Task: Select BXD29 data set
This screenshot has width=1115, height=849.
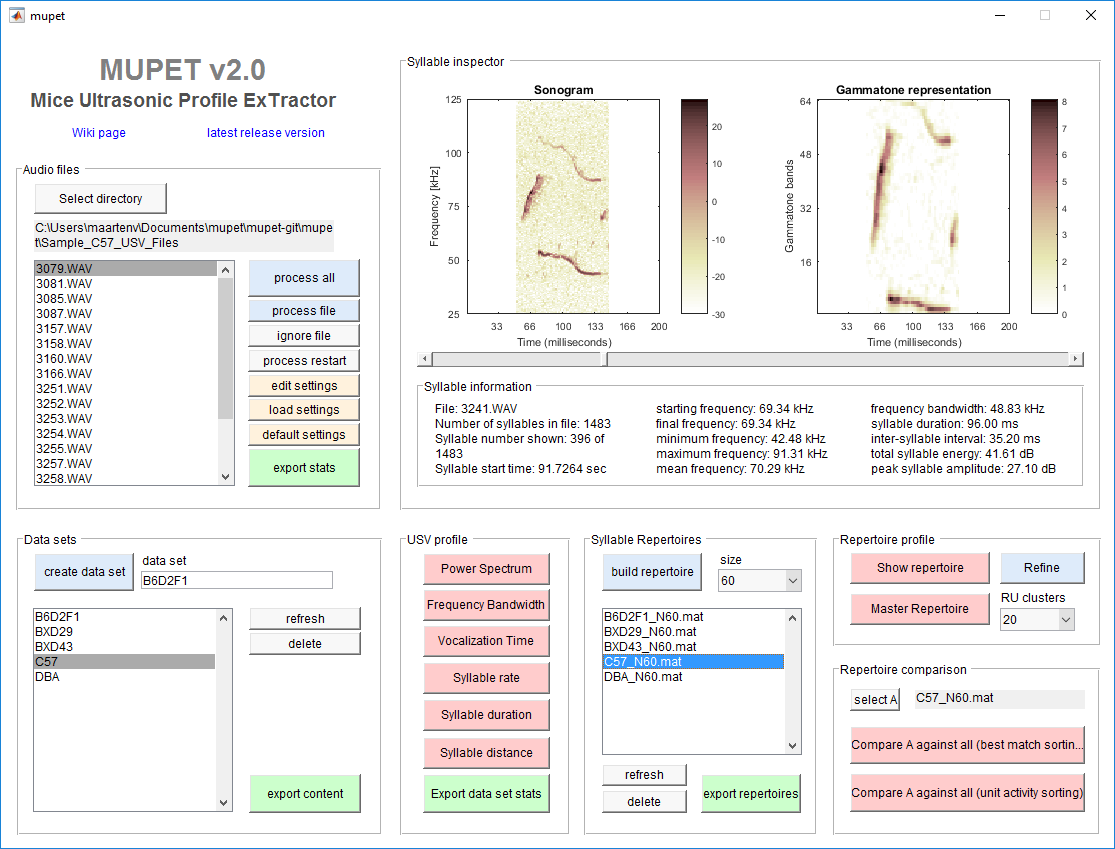Action: (x=124, y=631)
